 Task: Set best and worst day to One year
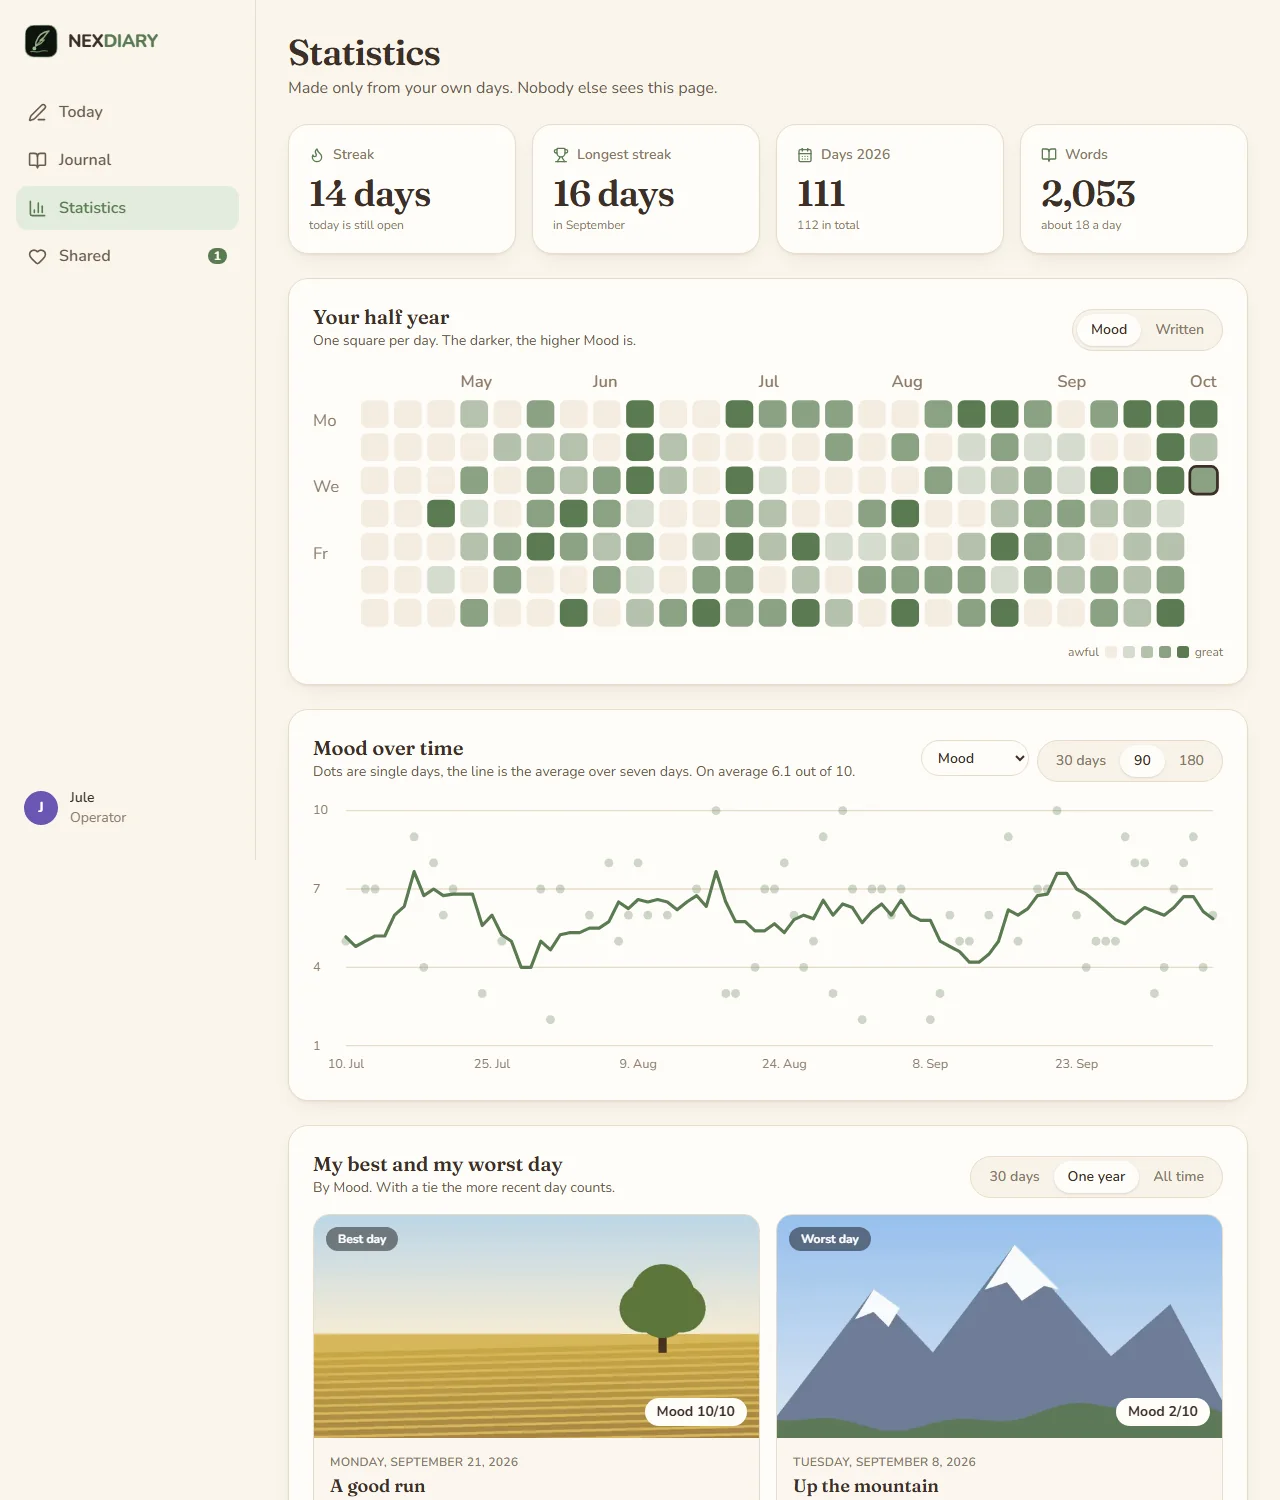coord(1096,1177)
